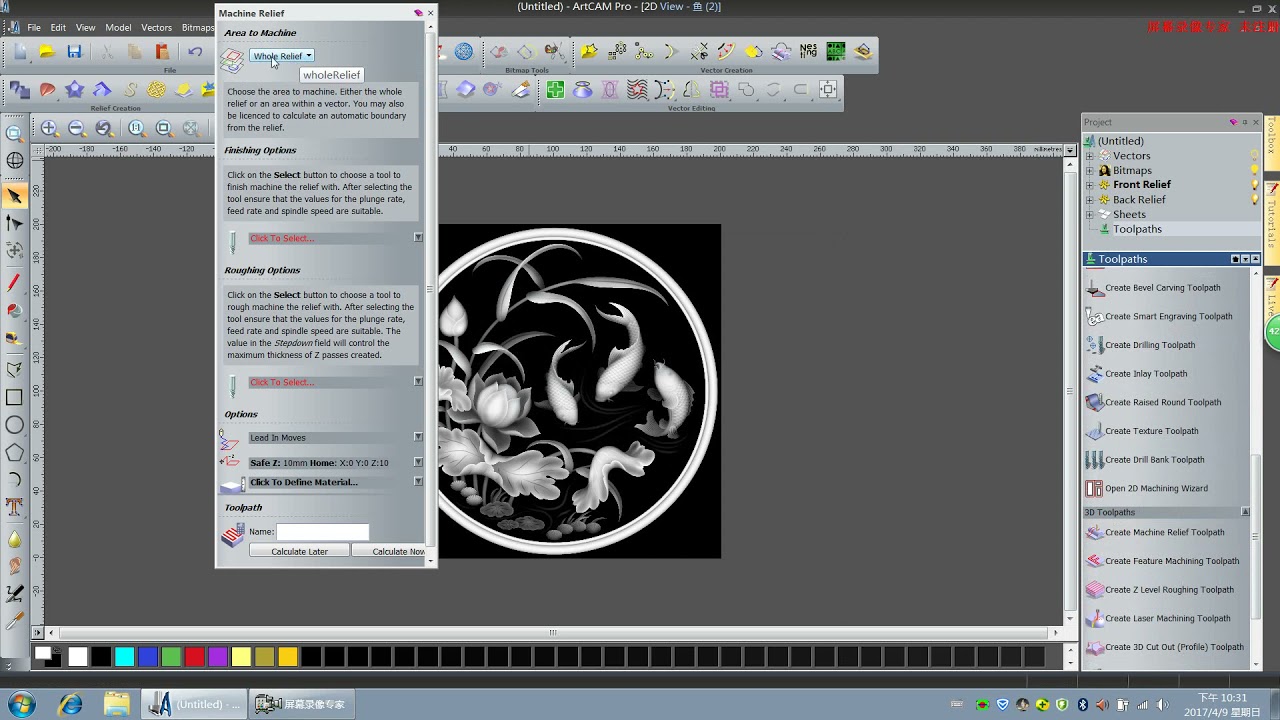The image size is (1280, 720).
Task: Expand the Vectors tree node
Action: pos(1090,156)
